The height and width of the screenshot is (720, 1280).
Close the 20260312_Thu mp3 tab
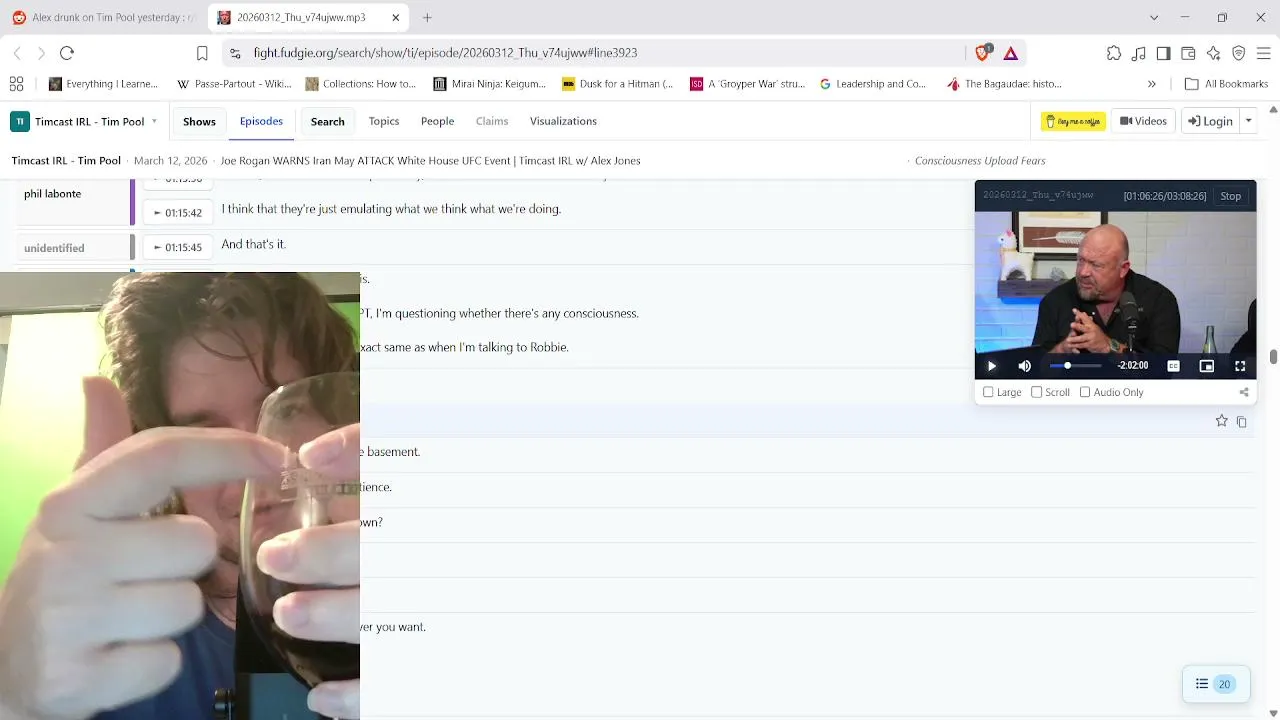click(x=396, y=17)
